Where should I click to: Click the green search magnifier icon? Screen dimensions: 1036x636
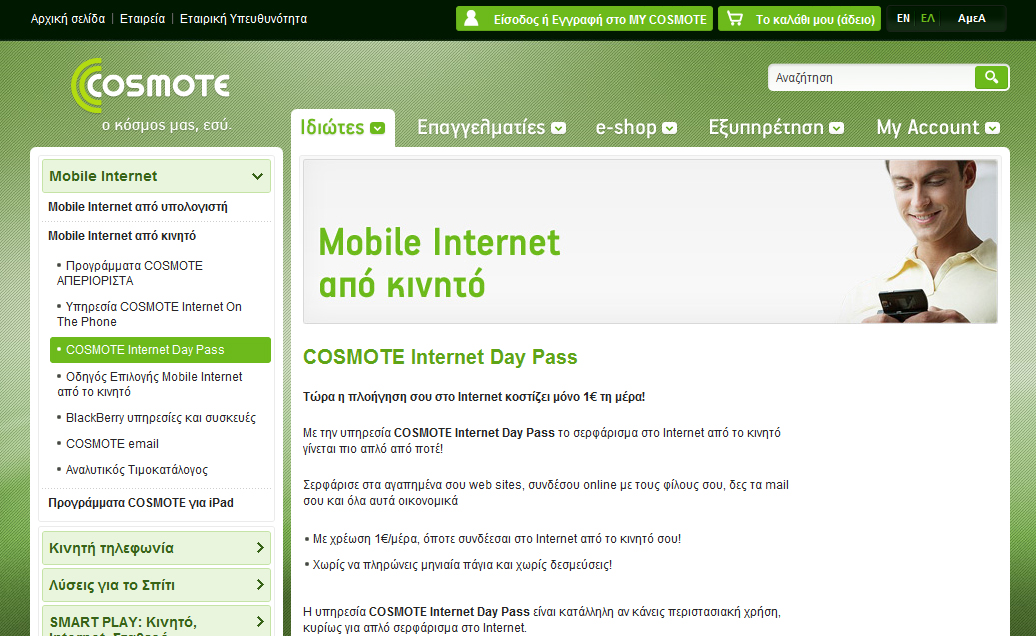tap(991, 77)
